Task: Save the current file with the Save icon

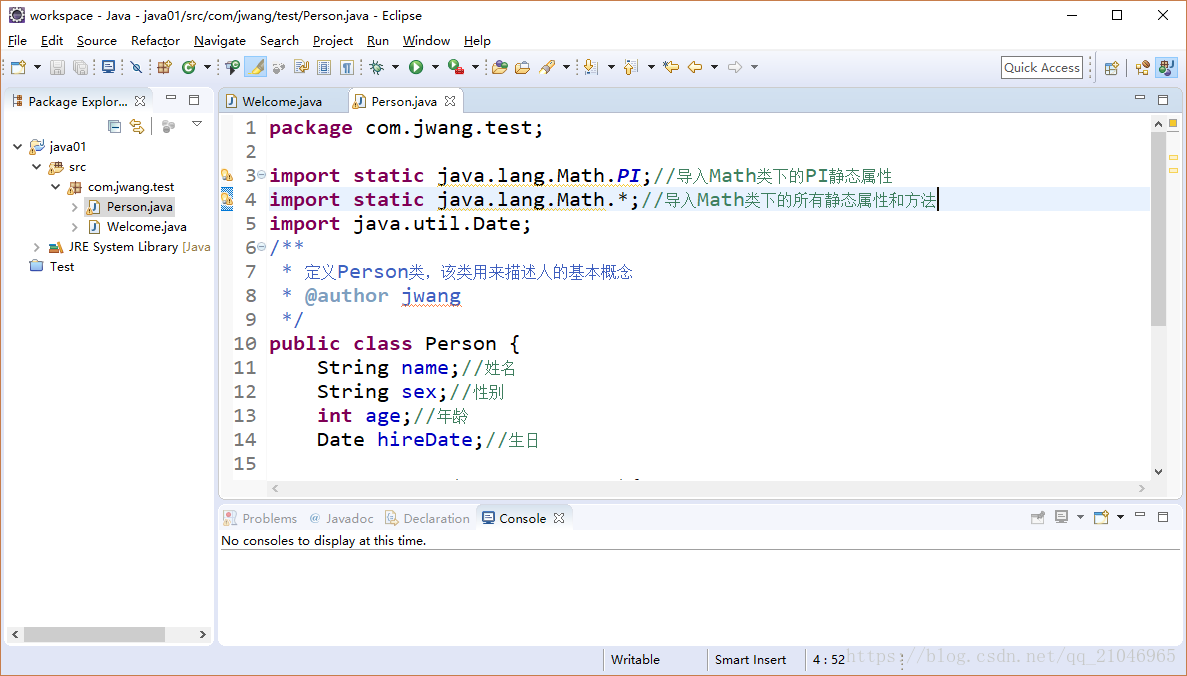Action: click(x=55, y=67)
